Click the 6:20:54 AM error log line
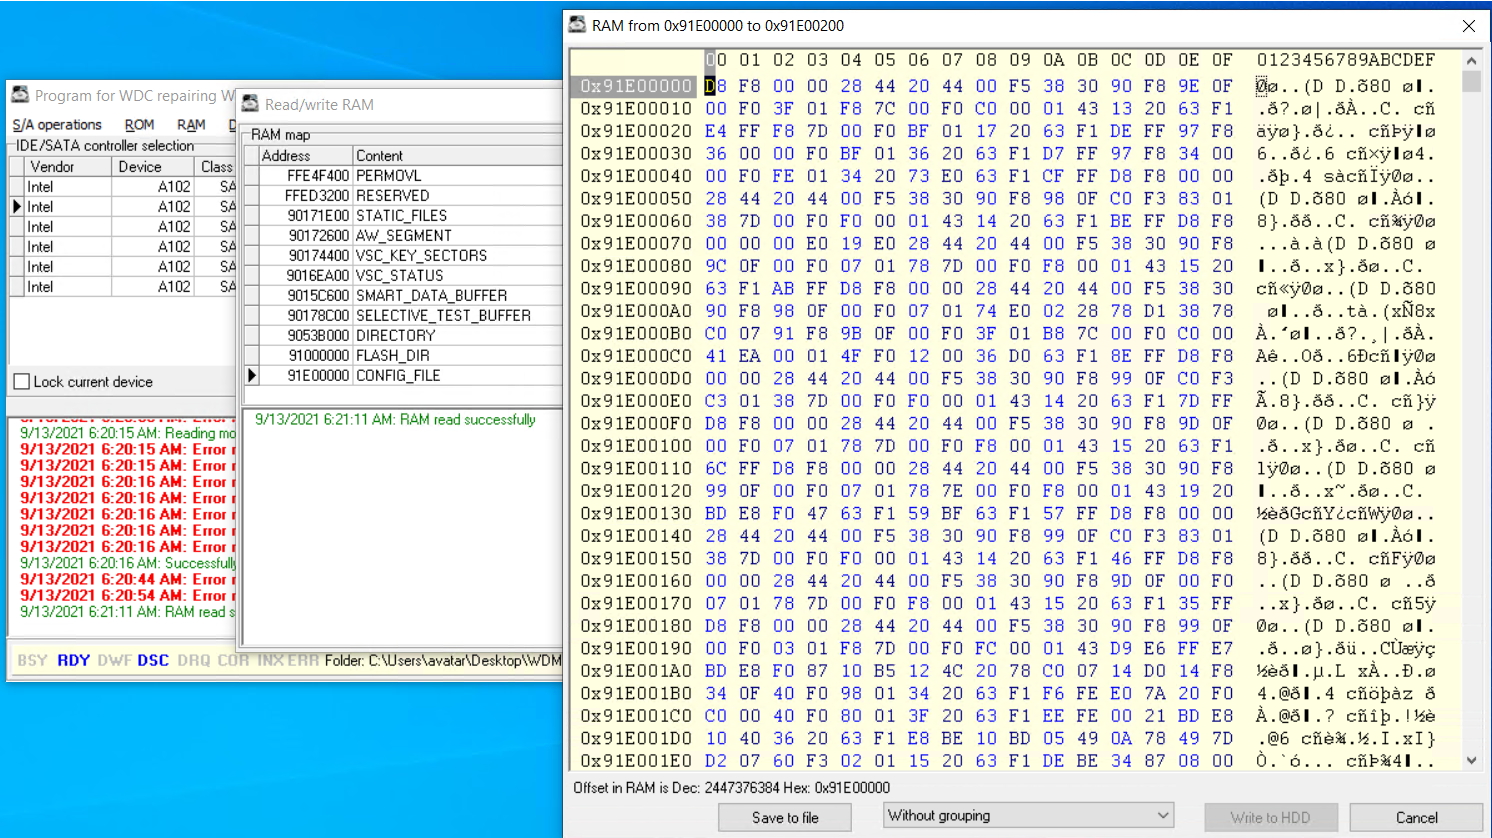The width and height of the screenshot is (1492, 838). click(127, 596)
